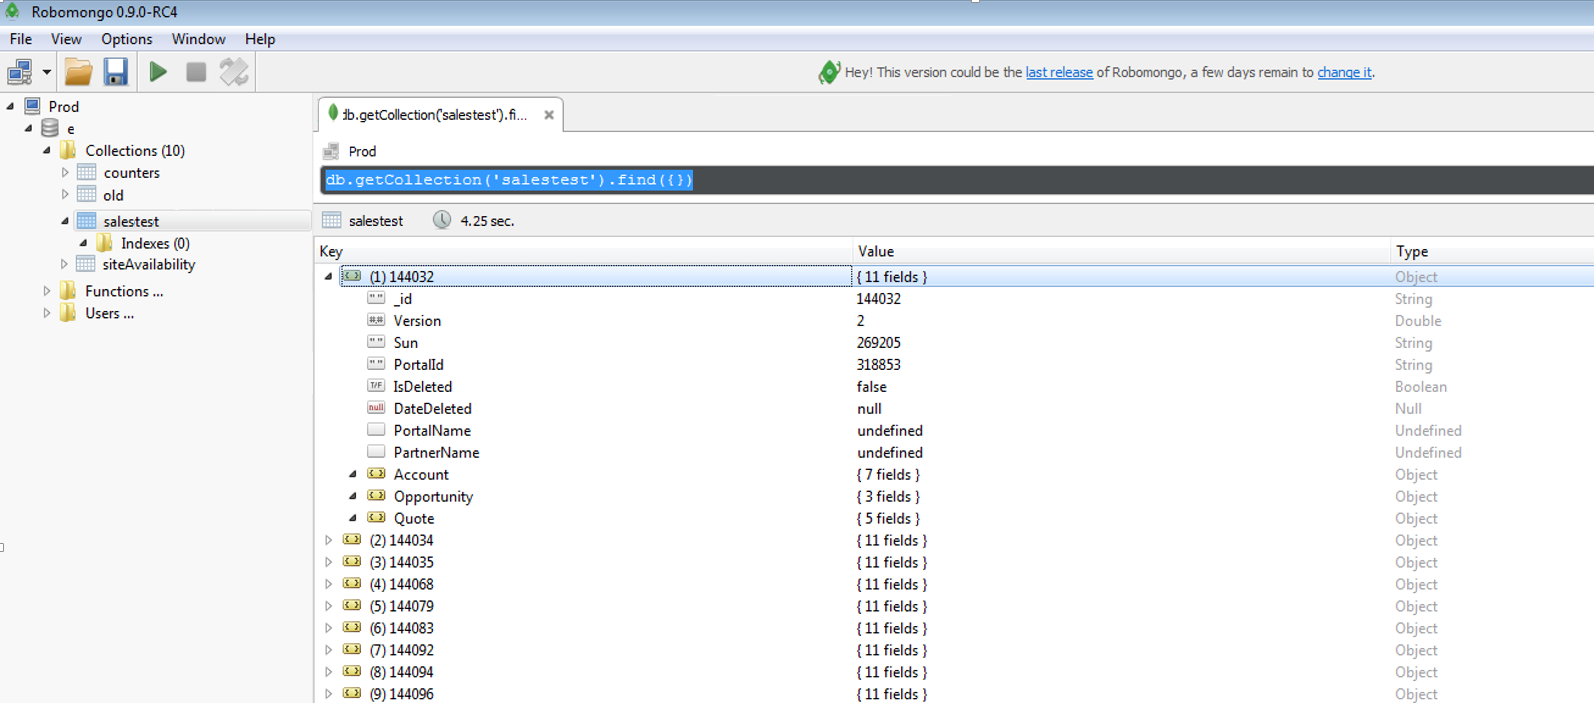This screenshot has width=1594, height=703.
Task: Click the Save floppy disk icon
Action: (116, 72)
